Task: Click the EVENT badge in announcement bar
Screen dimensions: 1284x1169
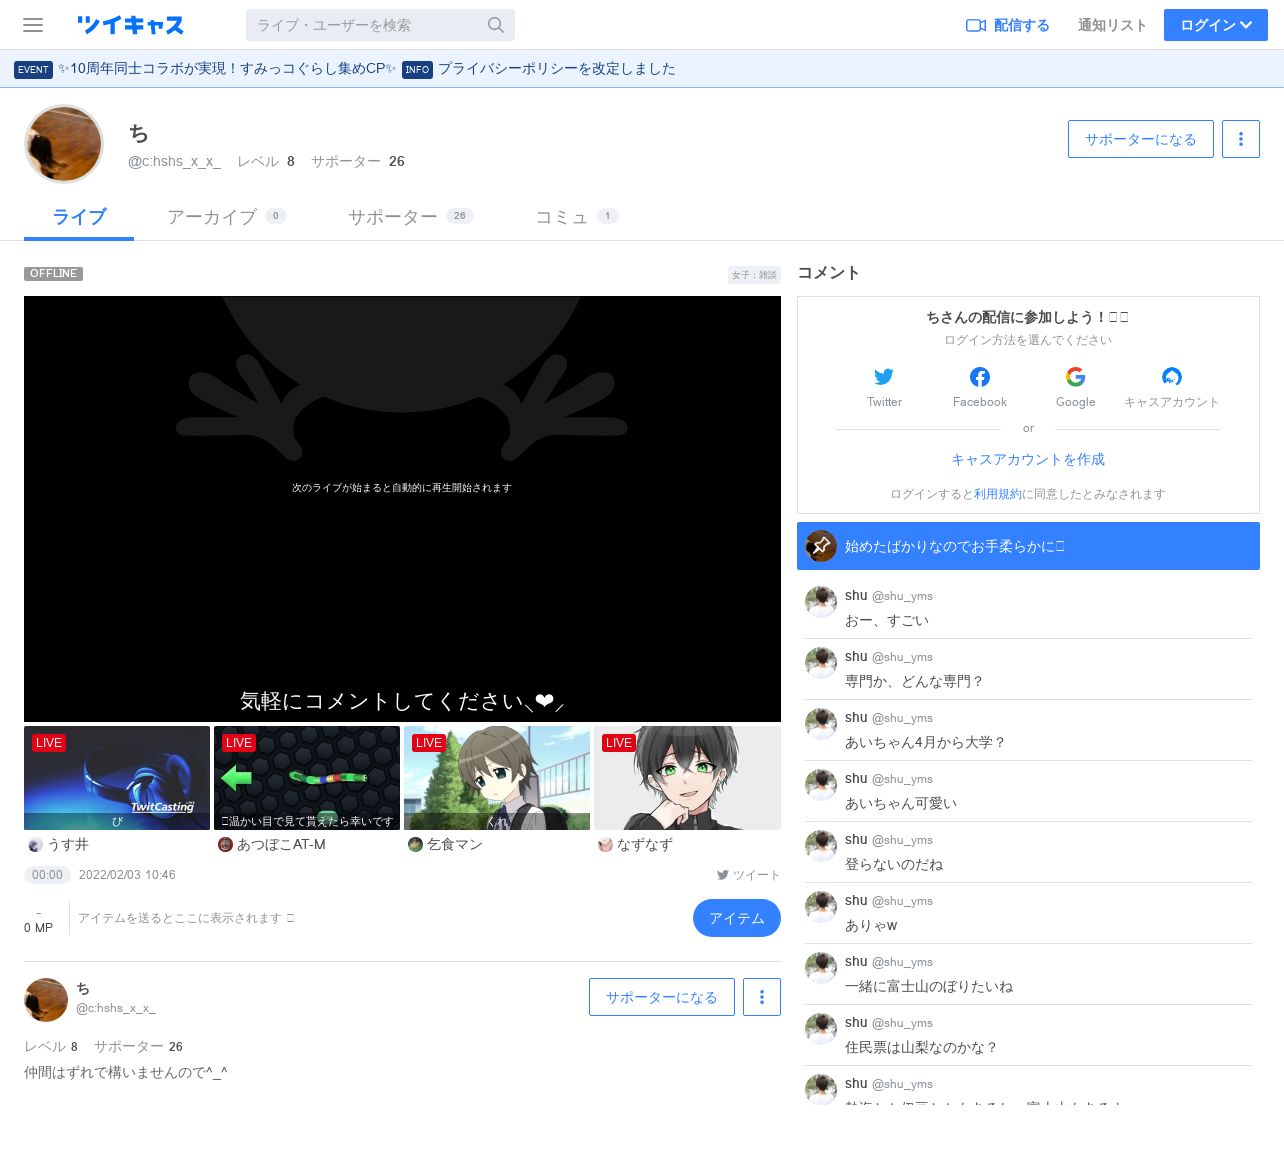Action: pyautogui.click(x=33, y=69)
